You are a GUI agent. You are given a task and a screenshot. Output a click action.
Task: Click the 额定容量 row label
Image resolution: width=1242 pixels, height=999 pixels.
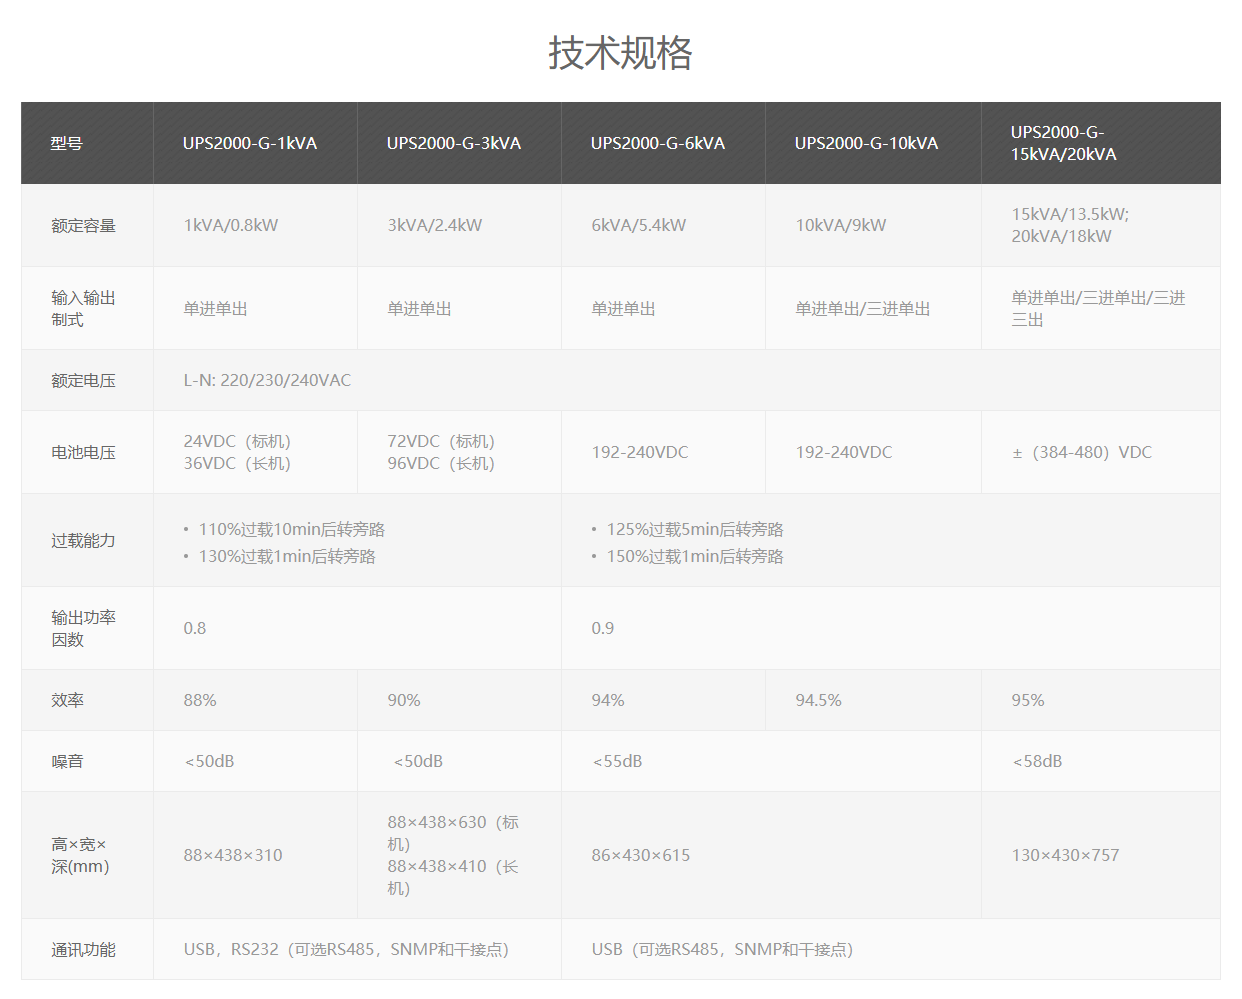[x=84, y=226]
